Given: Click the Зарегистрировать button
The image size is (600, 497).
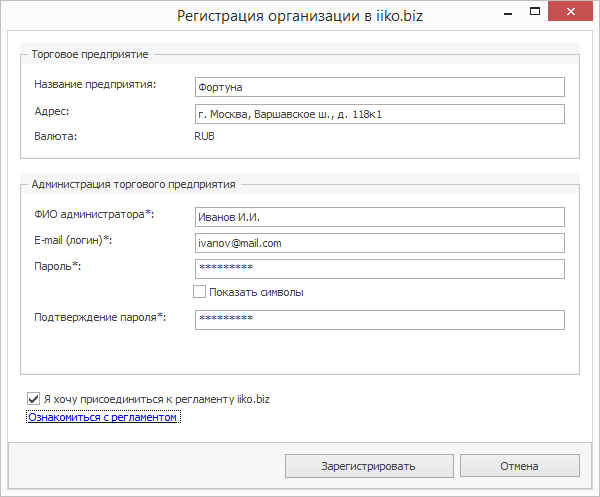Looking at the screenshot, I should 369,466.
